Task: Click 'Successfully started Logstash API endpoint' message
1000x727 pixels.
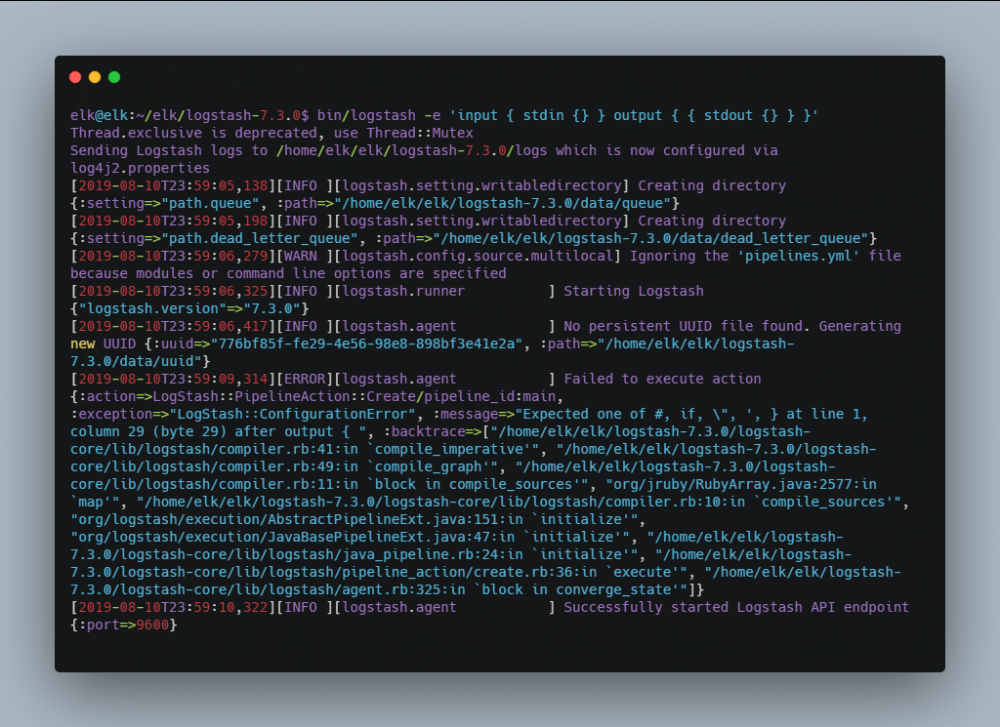Action: pyautogui.click(x=736, y=607)
